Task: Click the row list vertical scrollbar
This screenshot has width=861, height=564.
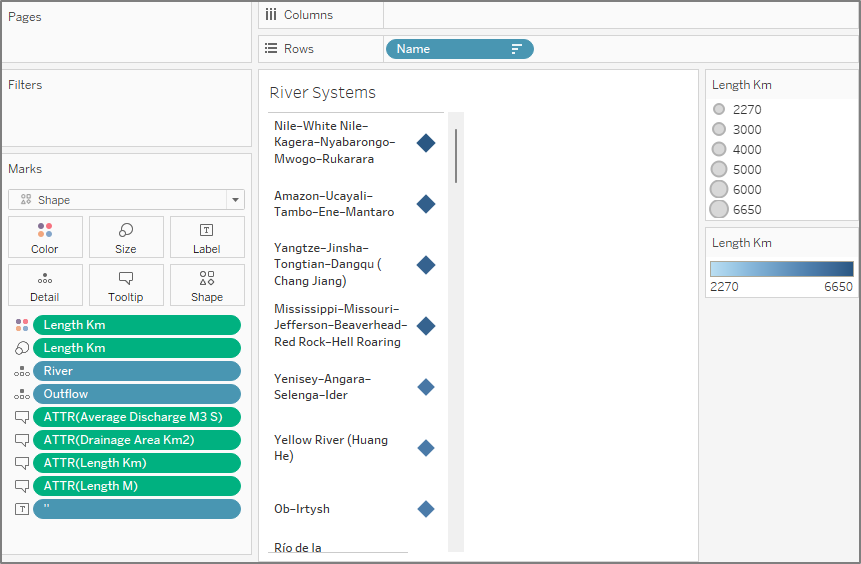Action: [x=456, y=155]
